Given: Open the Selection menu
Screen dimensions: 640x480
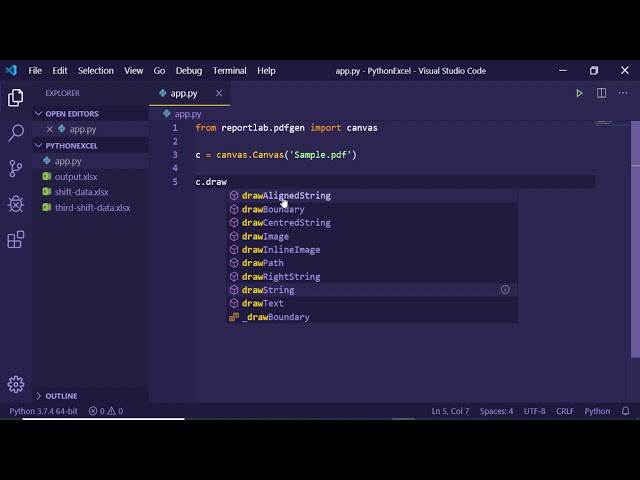Looking at the screenshot, I should click(96, 71).
